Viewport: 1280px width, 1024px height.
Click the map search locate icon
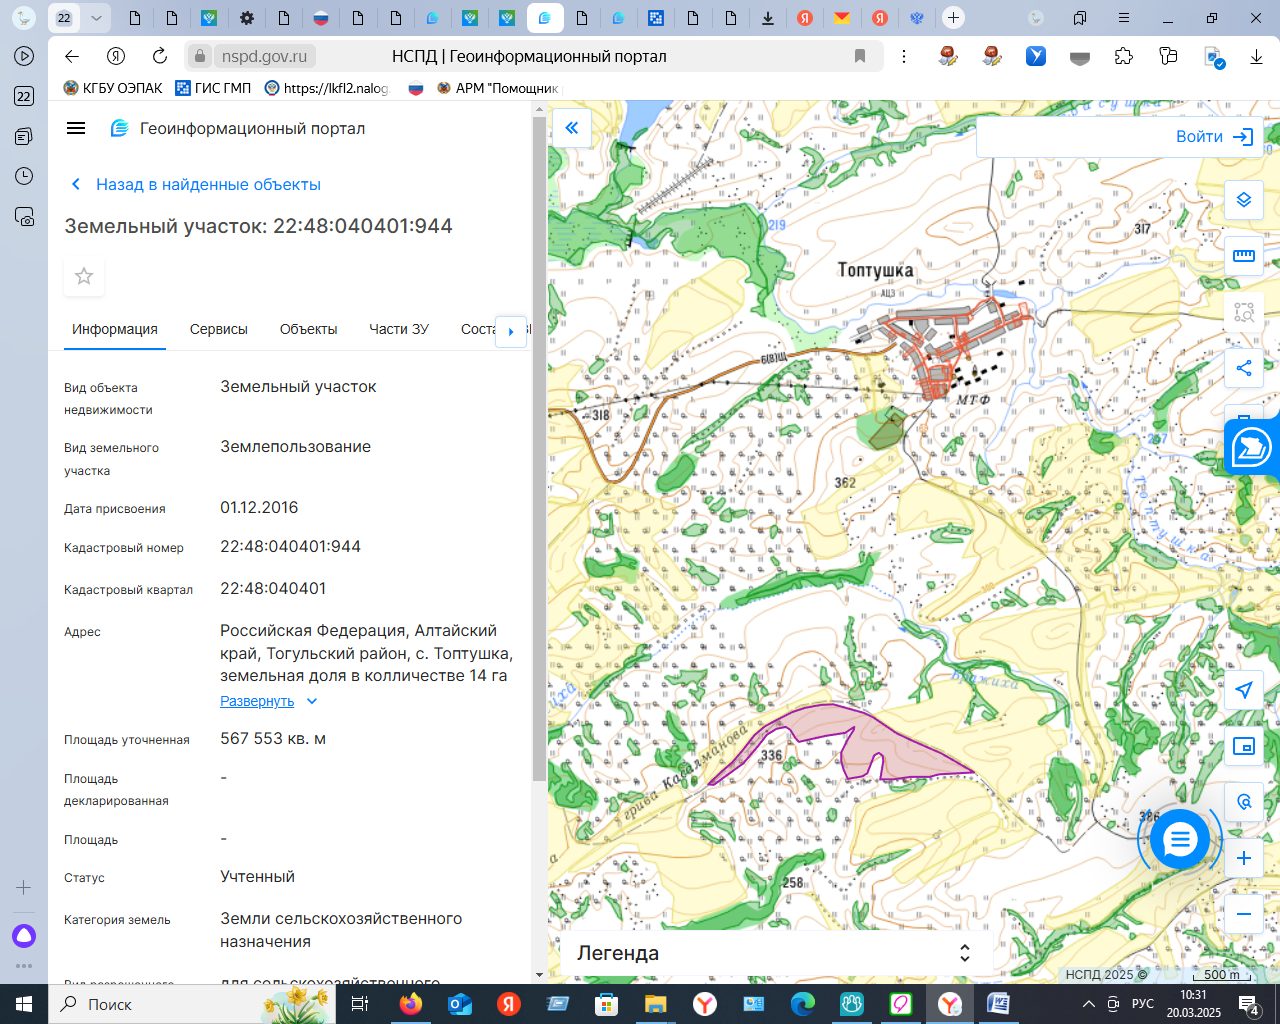coord(1244,802)
